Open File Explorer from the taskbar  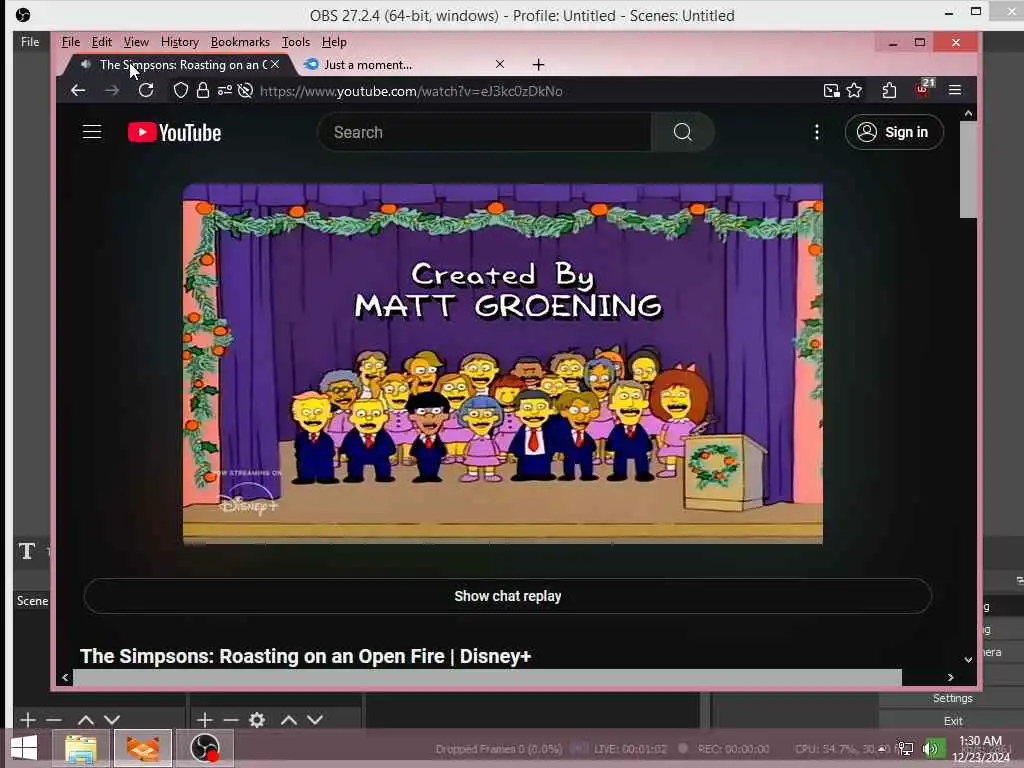tap(81, 748)
